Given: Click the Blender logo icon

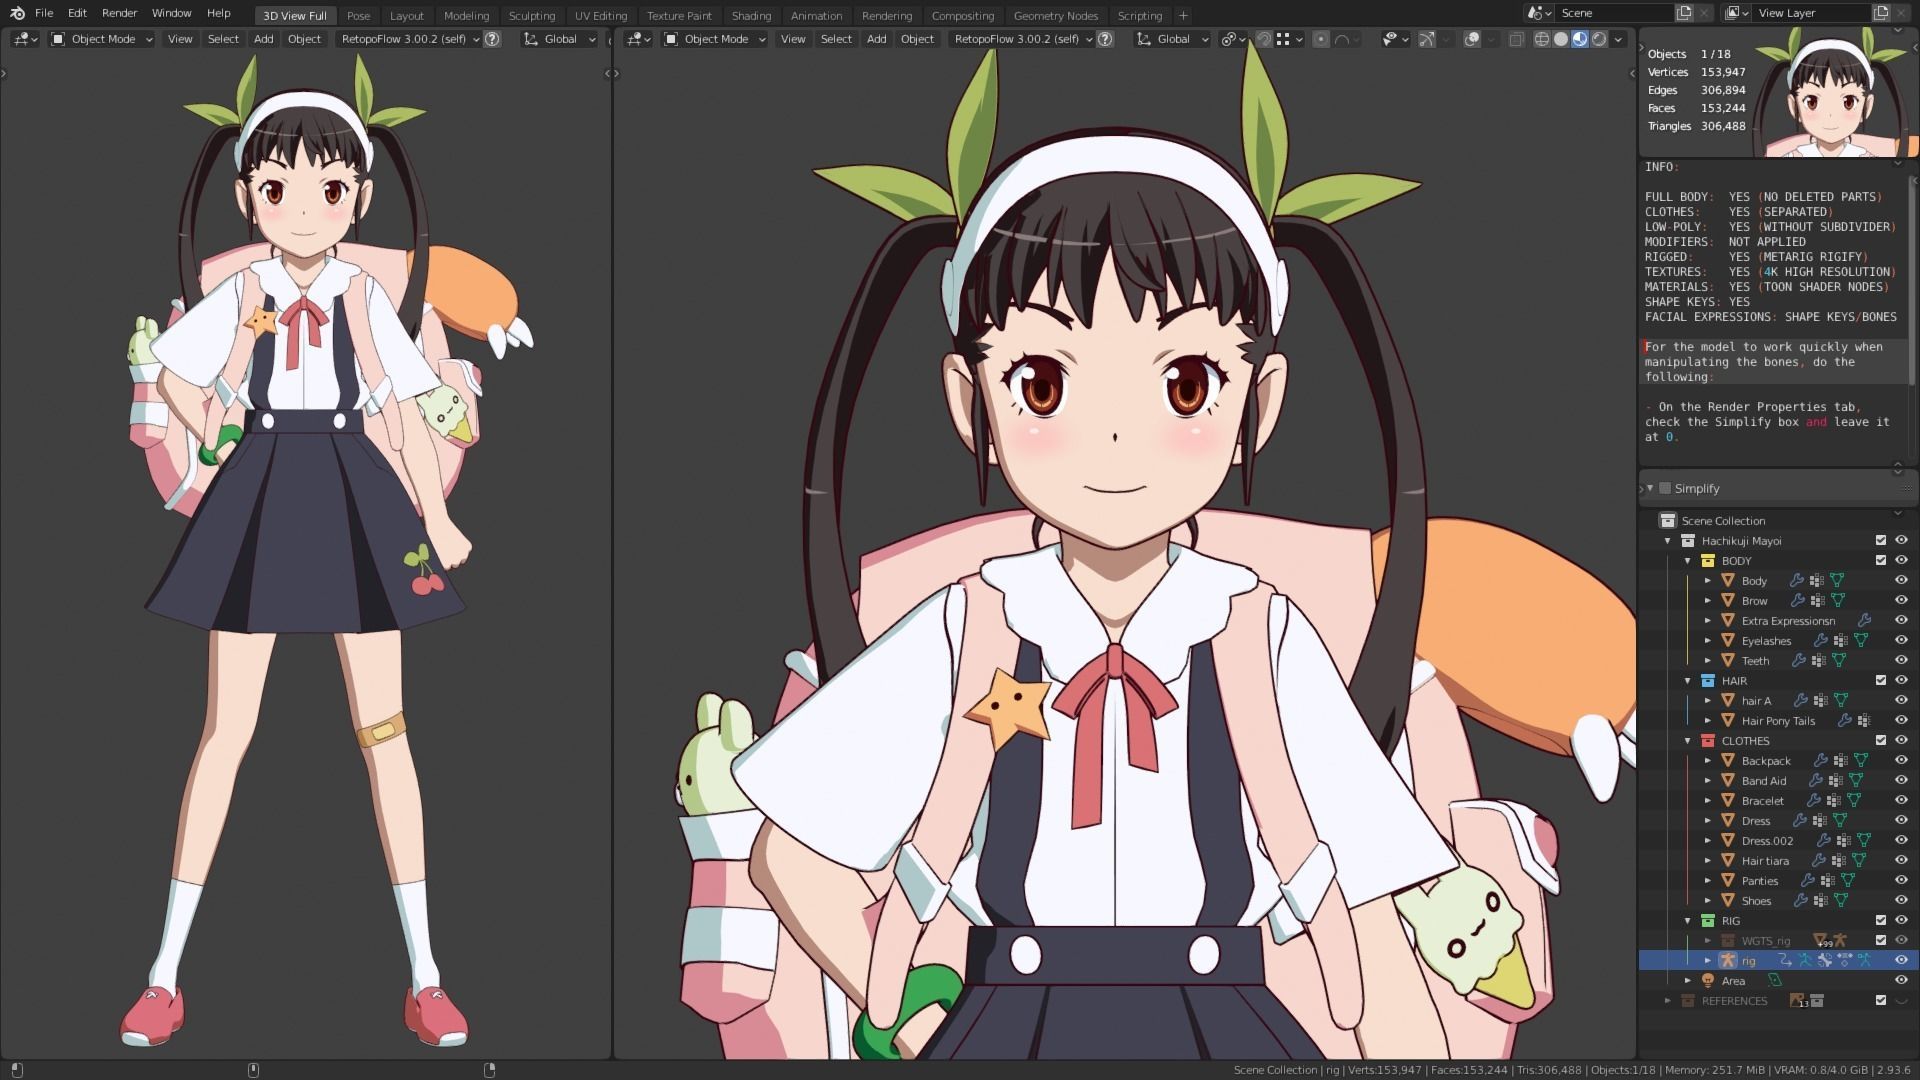Looking at the screenshot, I should pyautogui.click(x=17, y=14).
